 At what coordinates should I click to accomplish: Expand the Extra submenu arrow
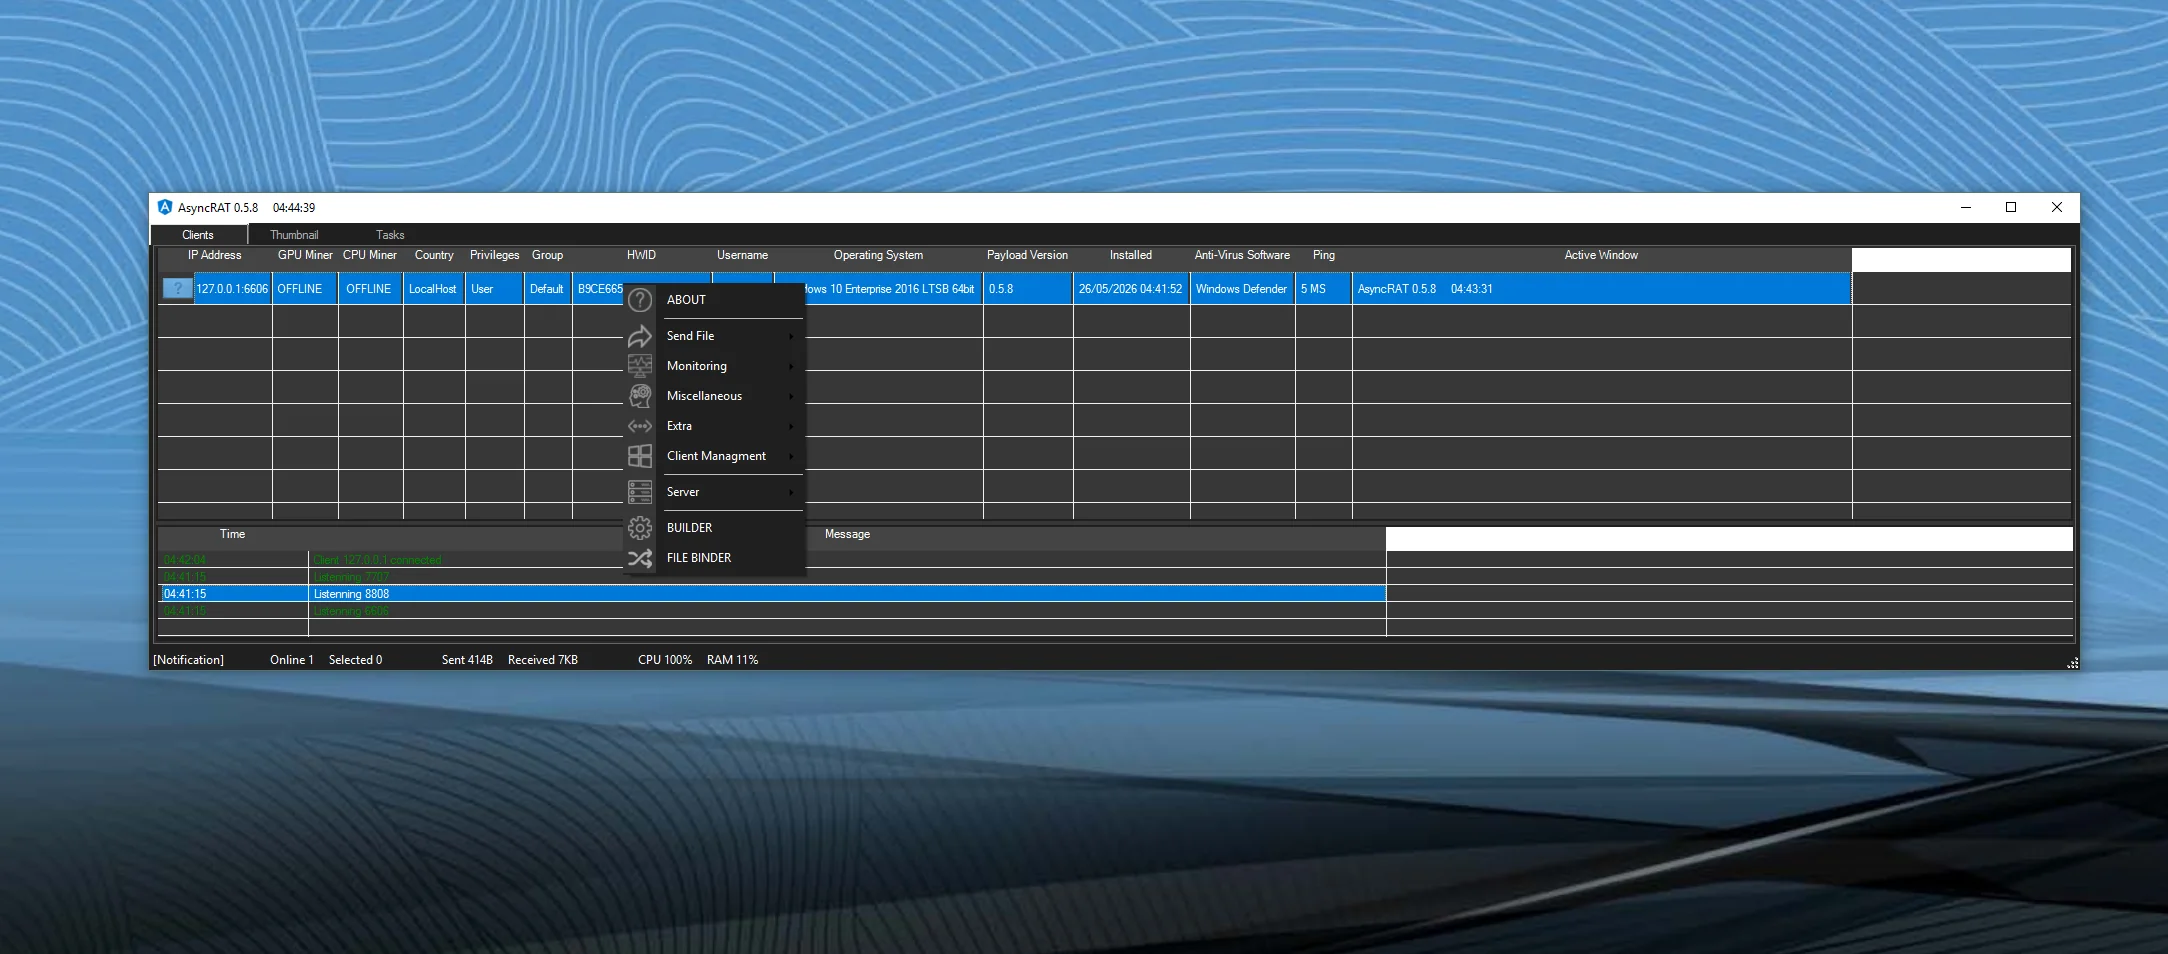pos(791,426)
